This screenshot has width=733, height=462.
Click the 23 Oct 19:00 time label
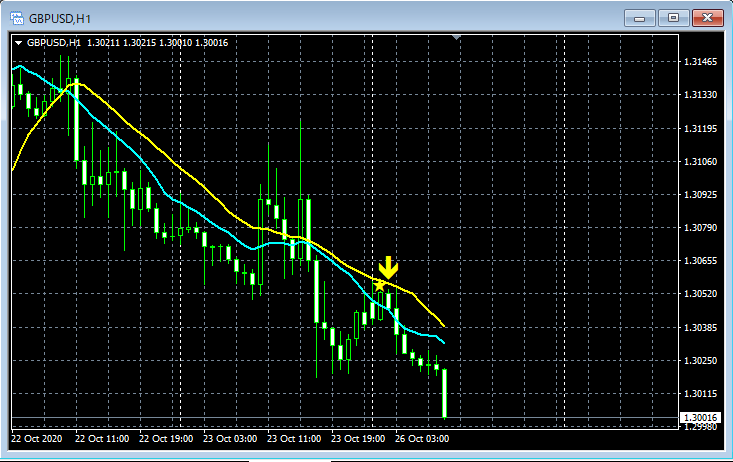(x=358, y=439)
